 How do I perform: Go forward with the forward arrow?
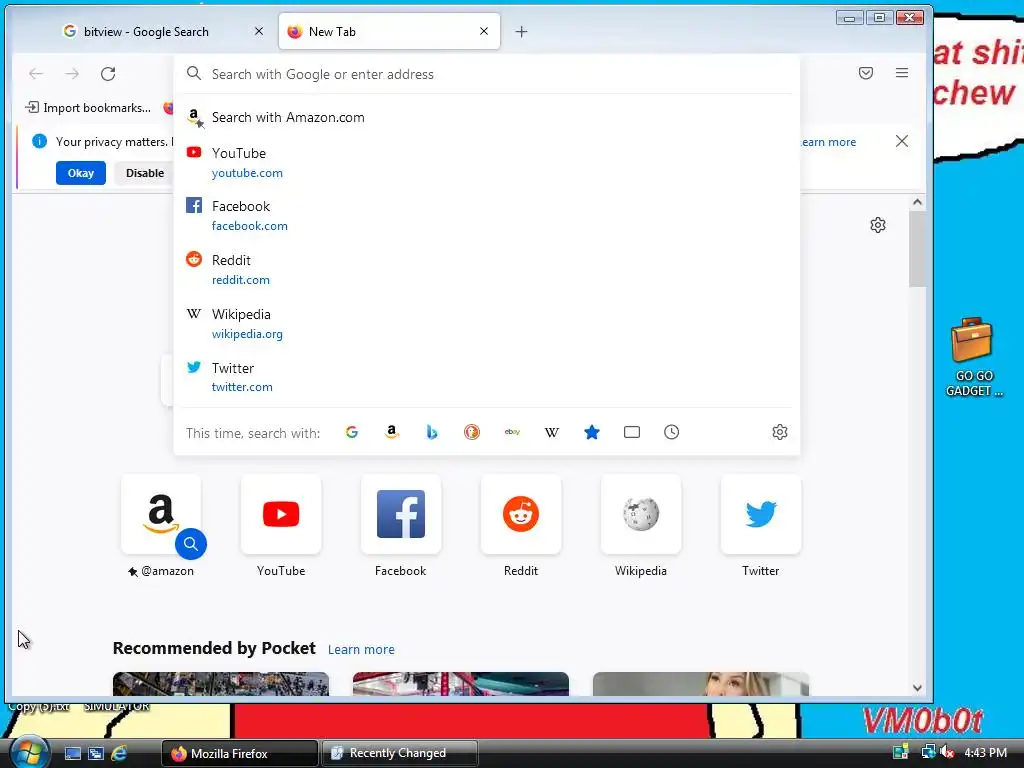pyautogui.click(x=72, y=74)
